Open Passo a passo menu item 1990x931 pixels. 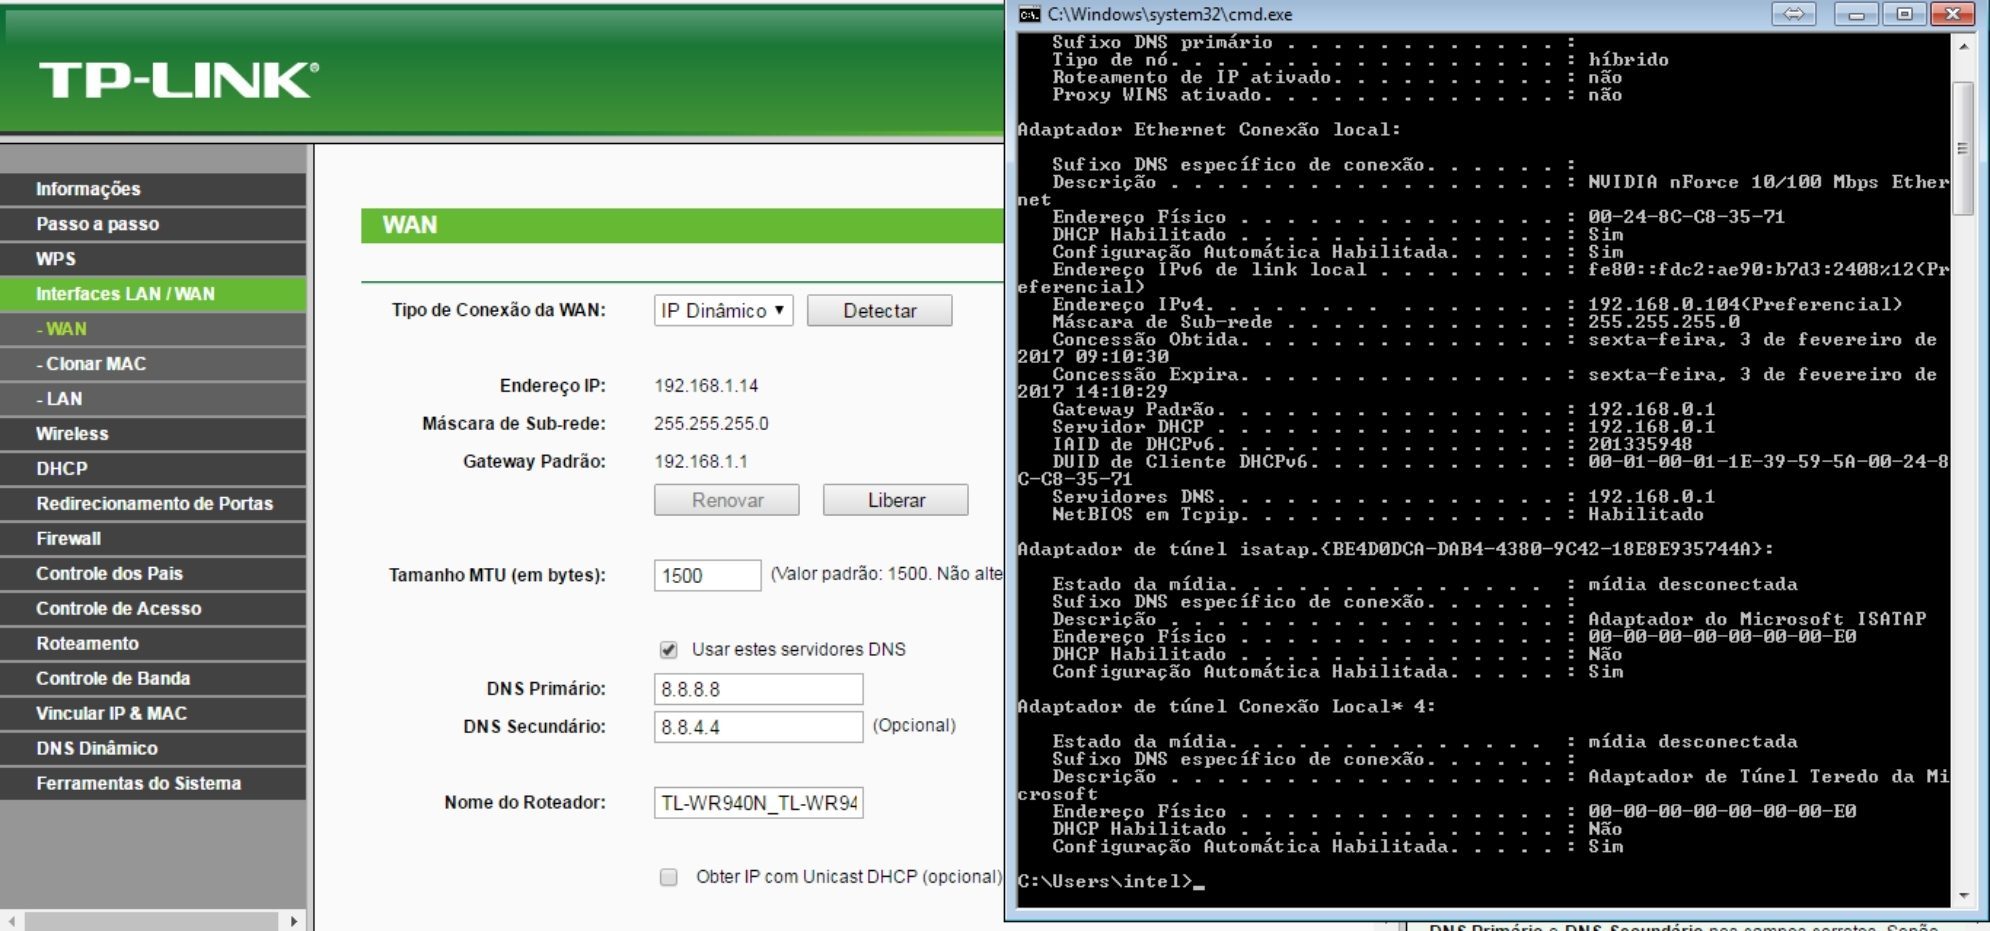pyautogui.click(x=153, y=224)
